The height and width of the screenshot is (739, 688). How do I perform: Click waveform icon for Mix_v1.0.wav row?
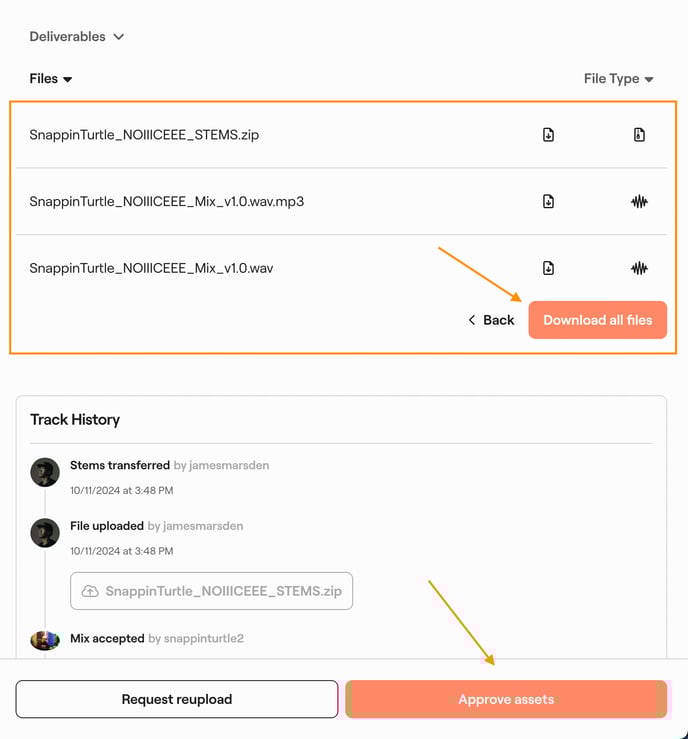pyautogui.click(x=639, y=268)
